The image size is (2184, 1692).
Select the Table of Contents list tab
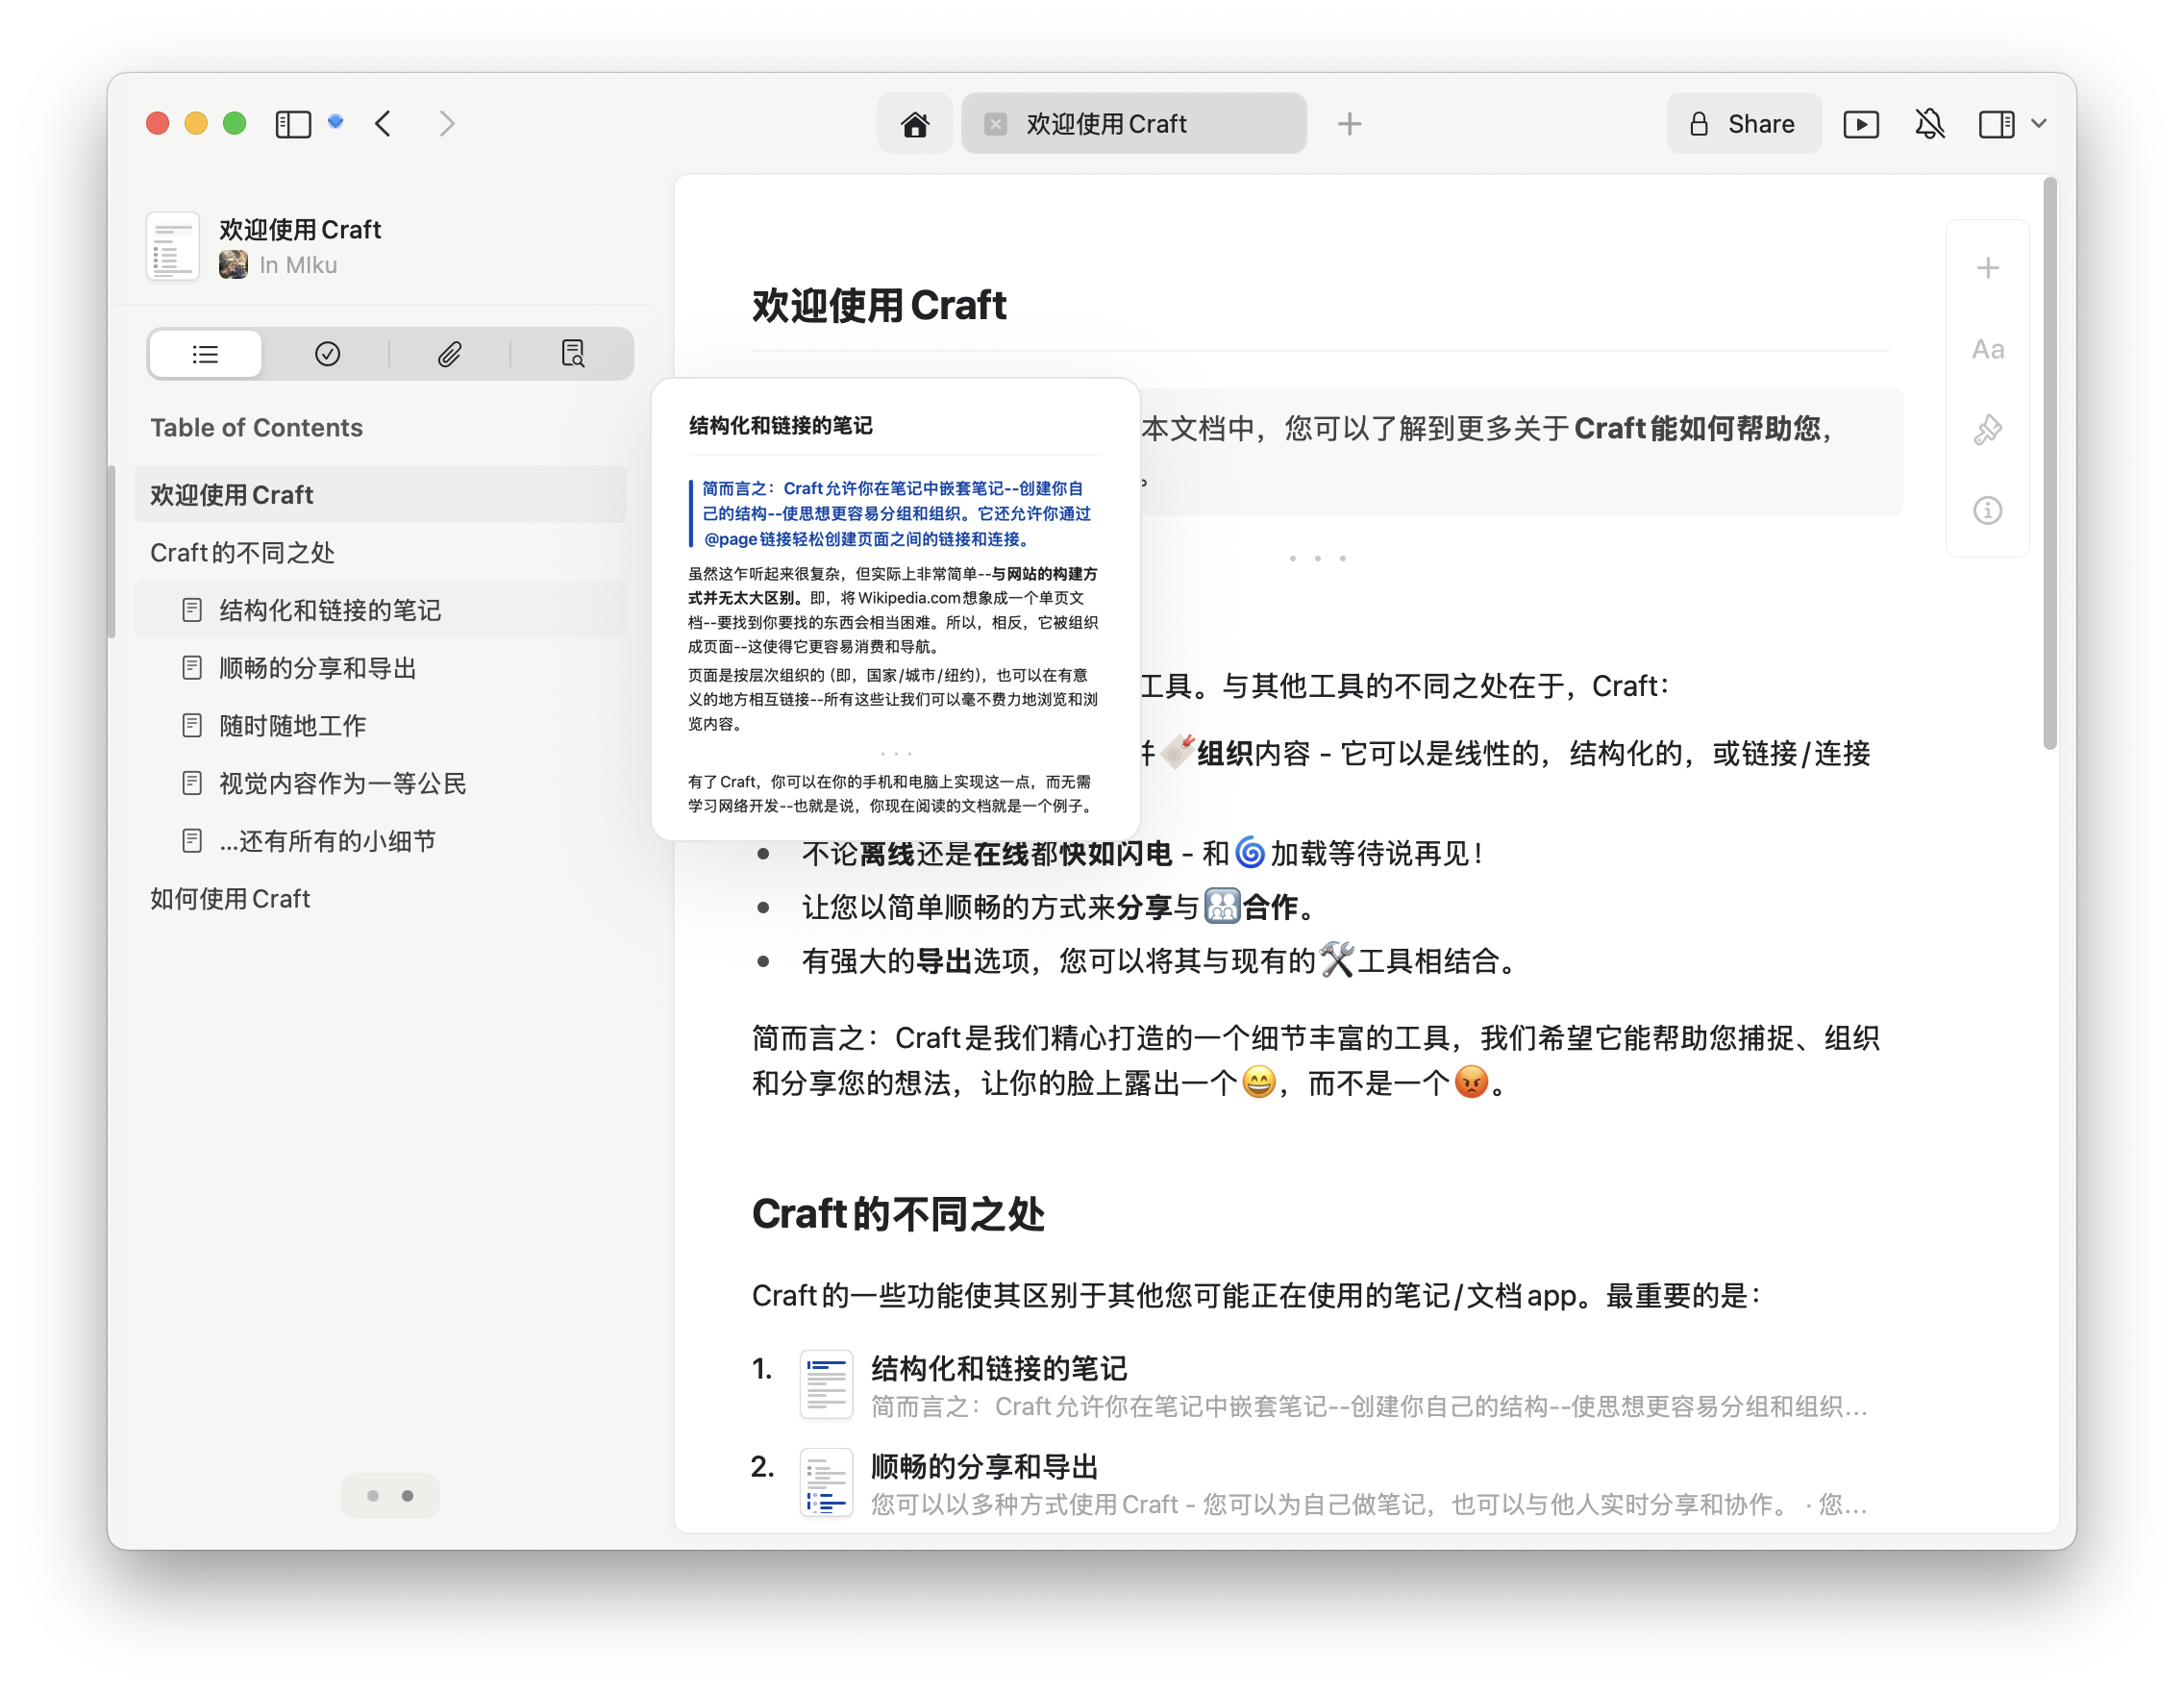(x=206, y=354)
